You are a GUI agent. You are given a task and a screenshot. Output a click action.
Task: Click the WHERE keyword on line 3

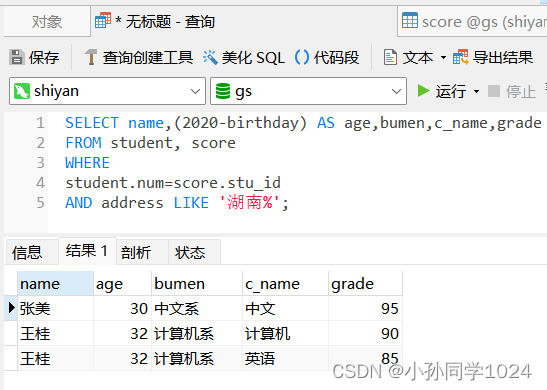[88, 163]
